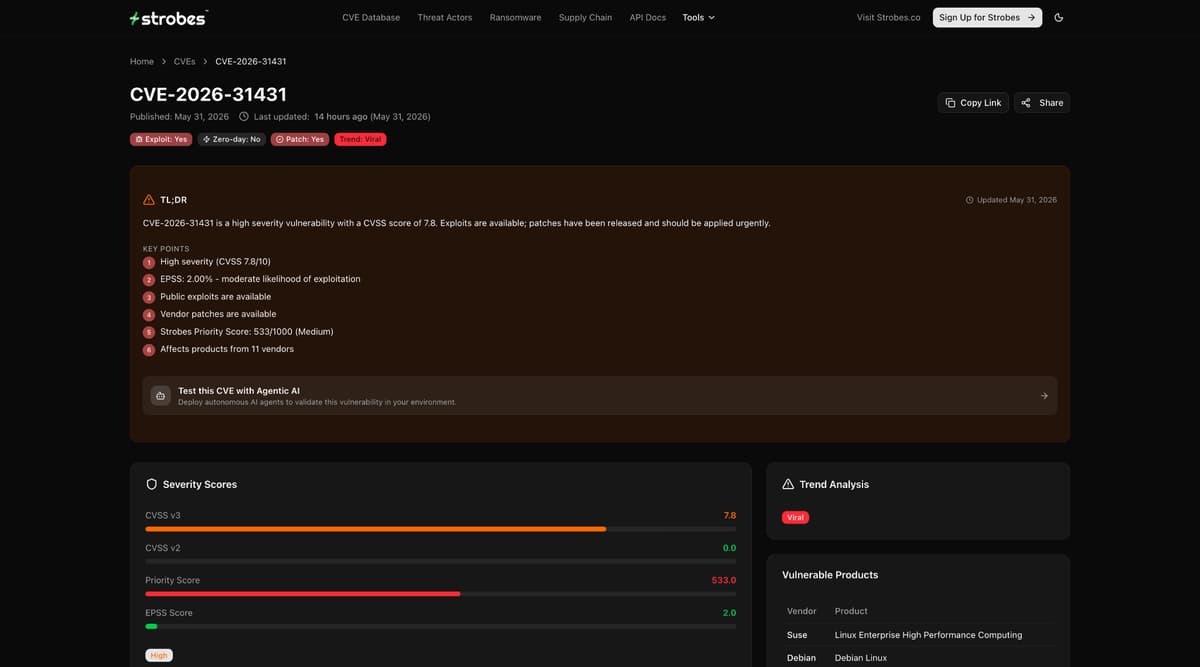Click the Vulnerable Products heading
Image resolution: width=1200 pixels, height=667 pixels.
(x=830, y=575)
